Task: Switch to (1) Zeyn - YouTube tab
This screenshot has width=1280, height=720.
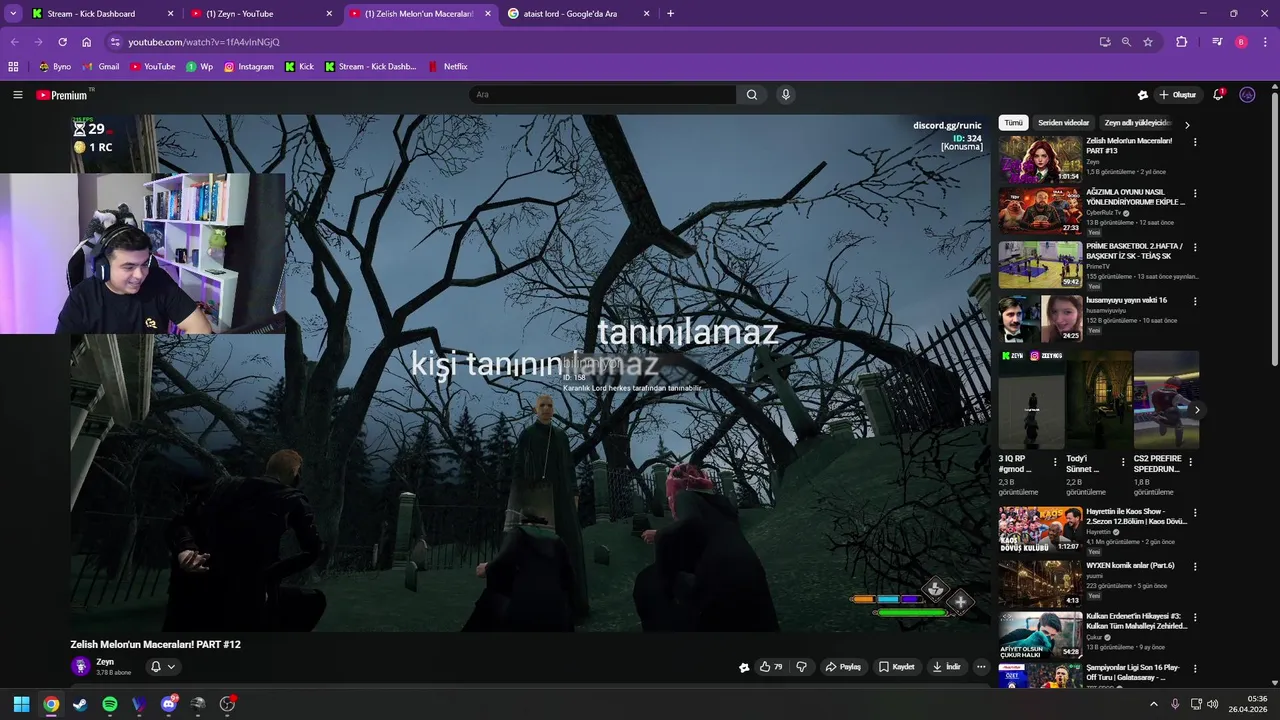Action: click(x=262, y=14)
